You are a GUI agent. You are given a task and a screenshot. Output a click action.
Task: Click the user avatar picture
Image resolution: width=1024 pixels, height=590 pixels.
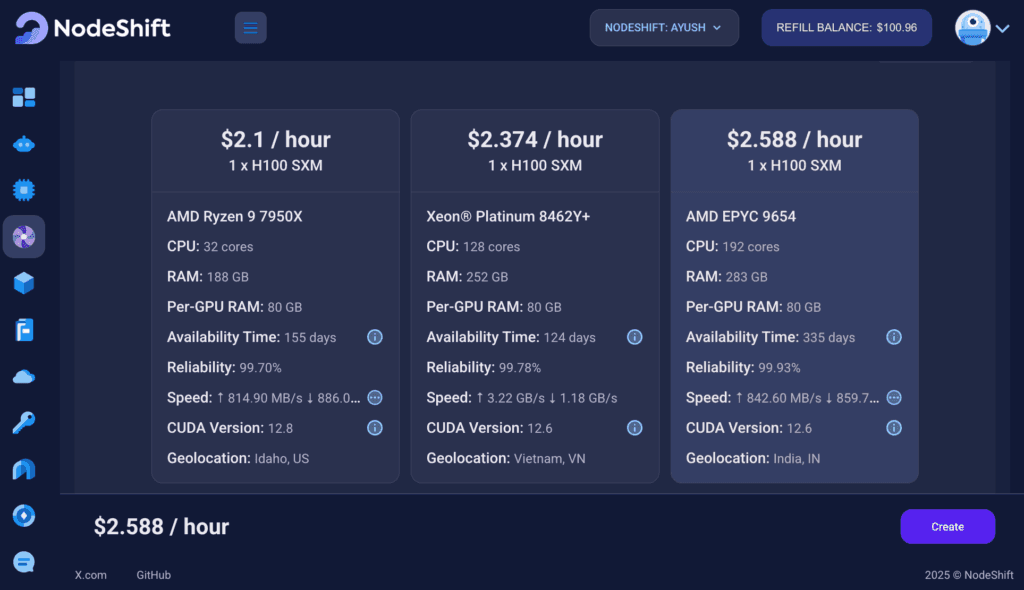972,27
